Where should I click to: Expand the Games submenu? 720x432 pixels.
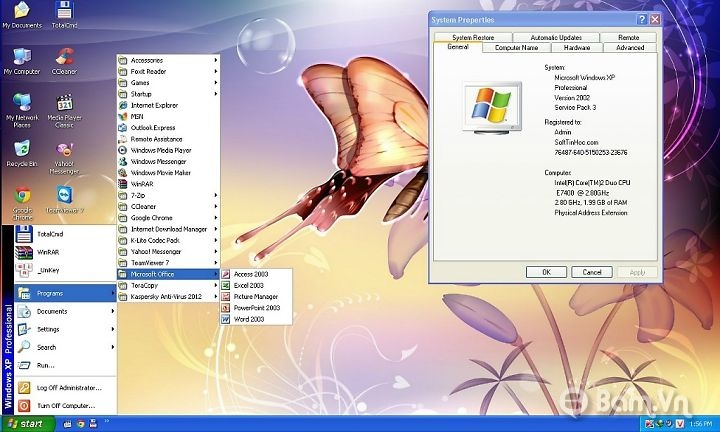[x=169, y=83]
